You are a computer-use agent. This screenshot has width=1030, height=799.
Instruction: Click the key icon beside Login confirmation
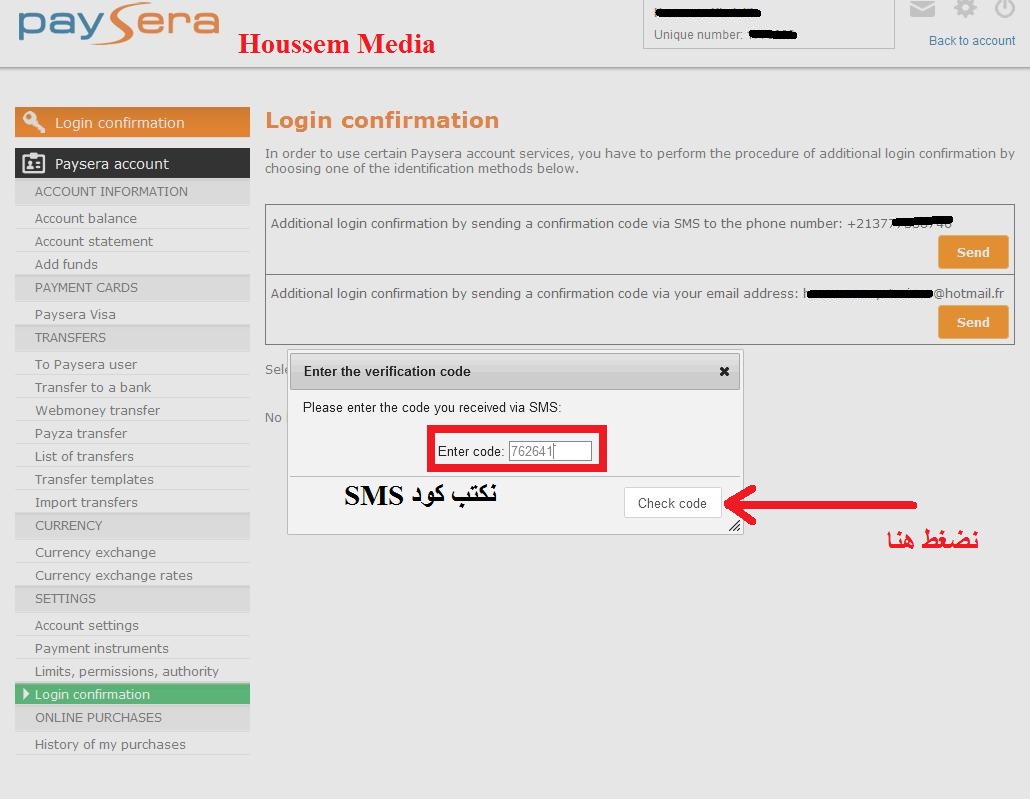(x=34, y=122)
